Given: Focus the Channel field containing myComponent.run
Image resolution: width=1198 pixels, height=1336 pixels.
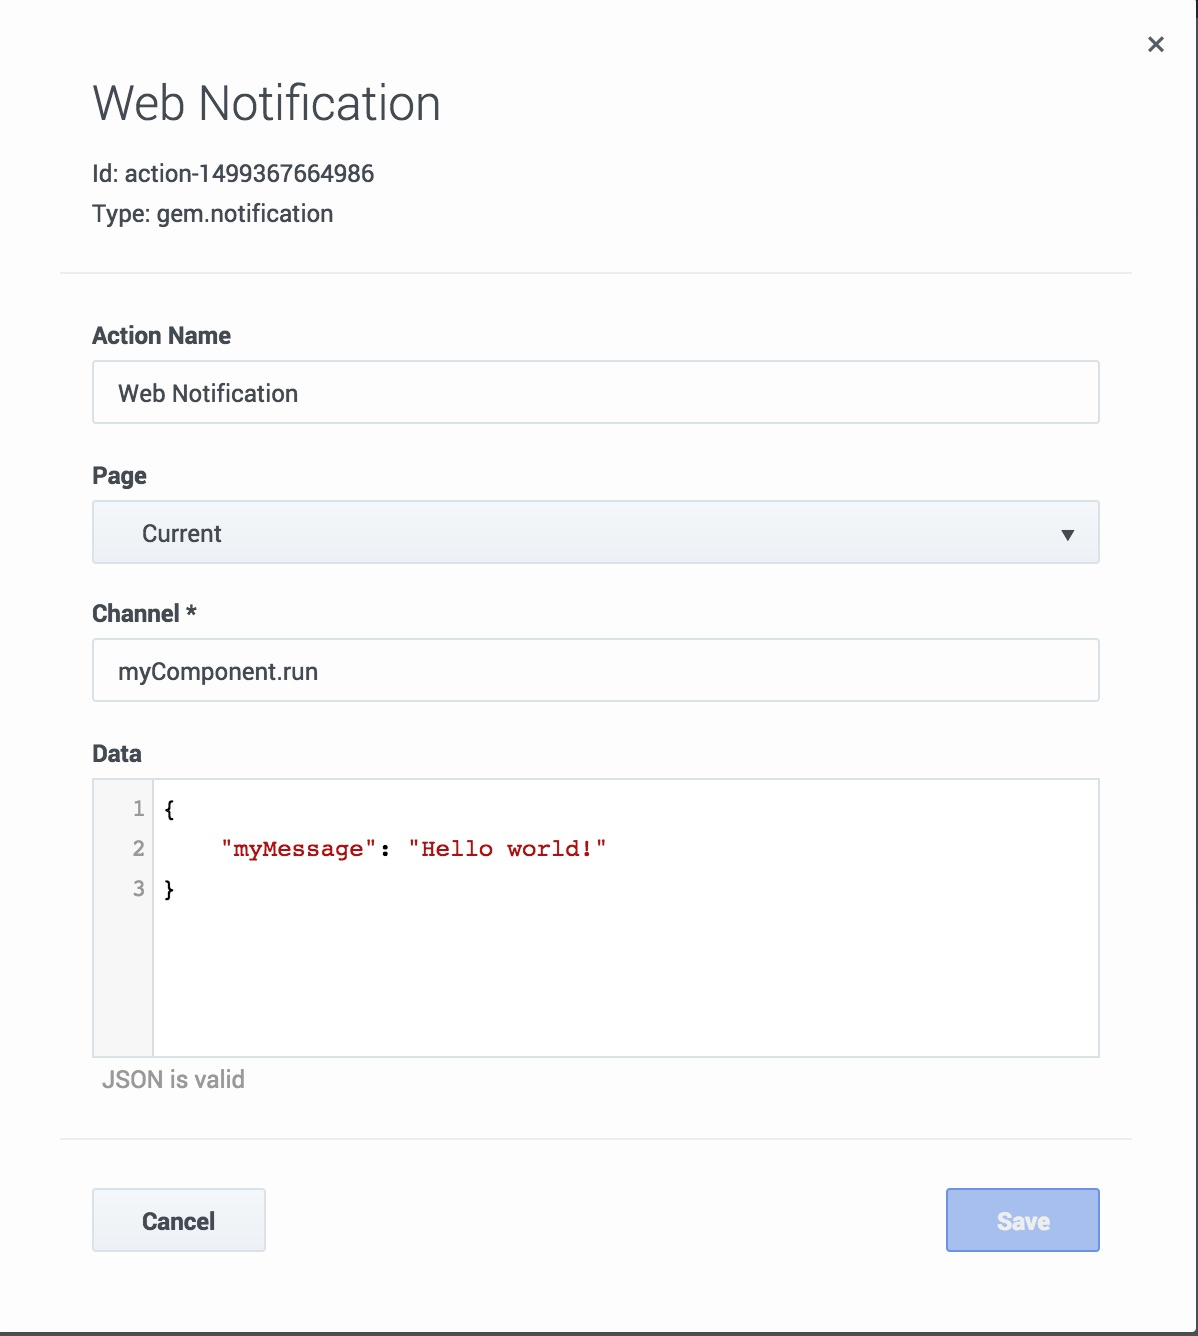Looking at the screenshot, I should (595, 670).
